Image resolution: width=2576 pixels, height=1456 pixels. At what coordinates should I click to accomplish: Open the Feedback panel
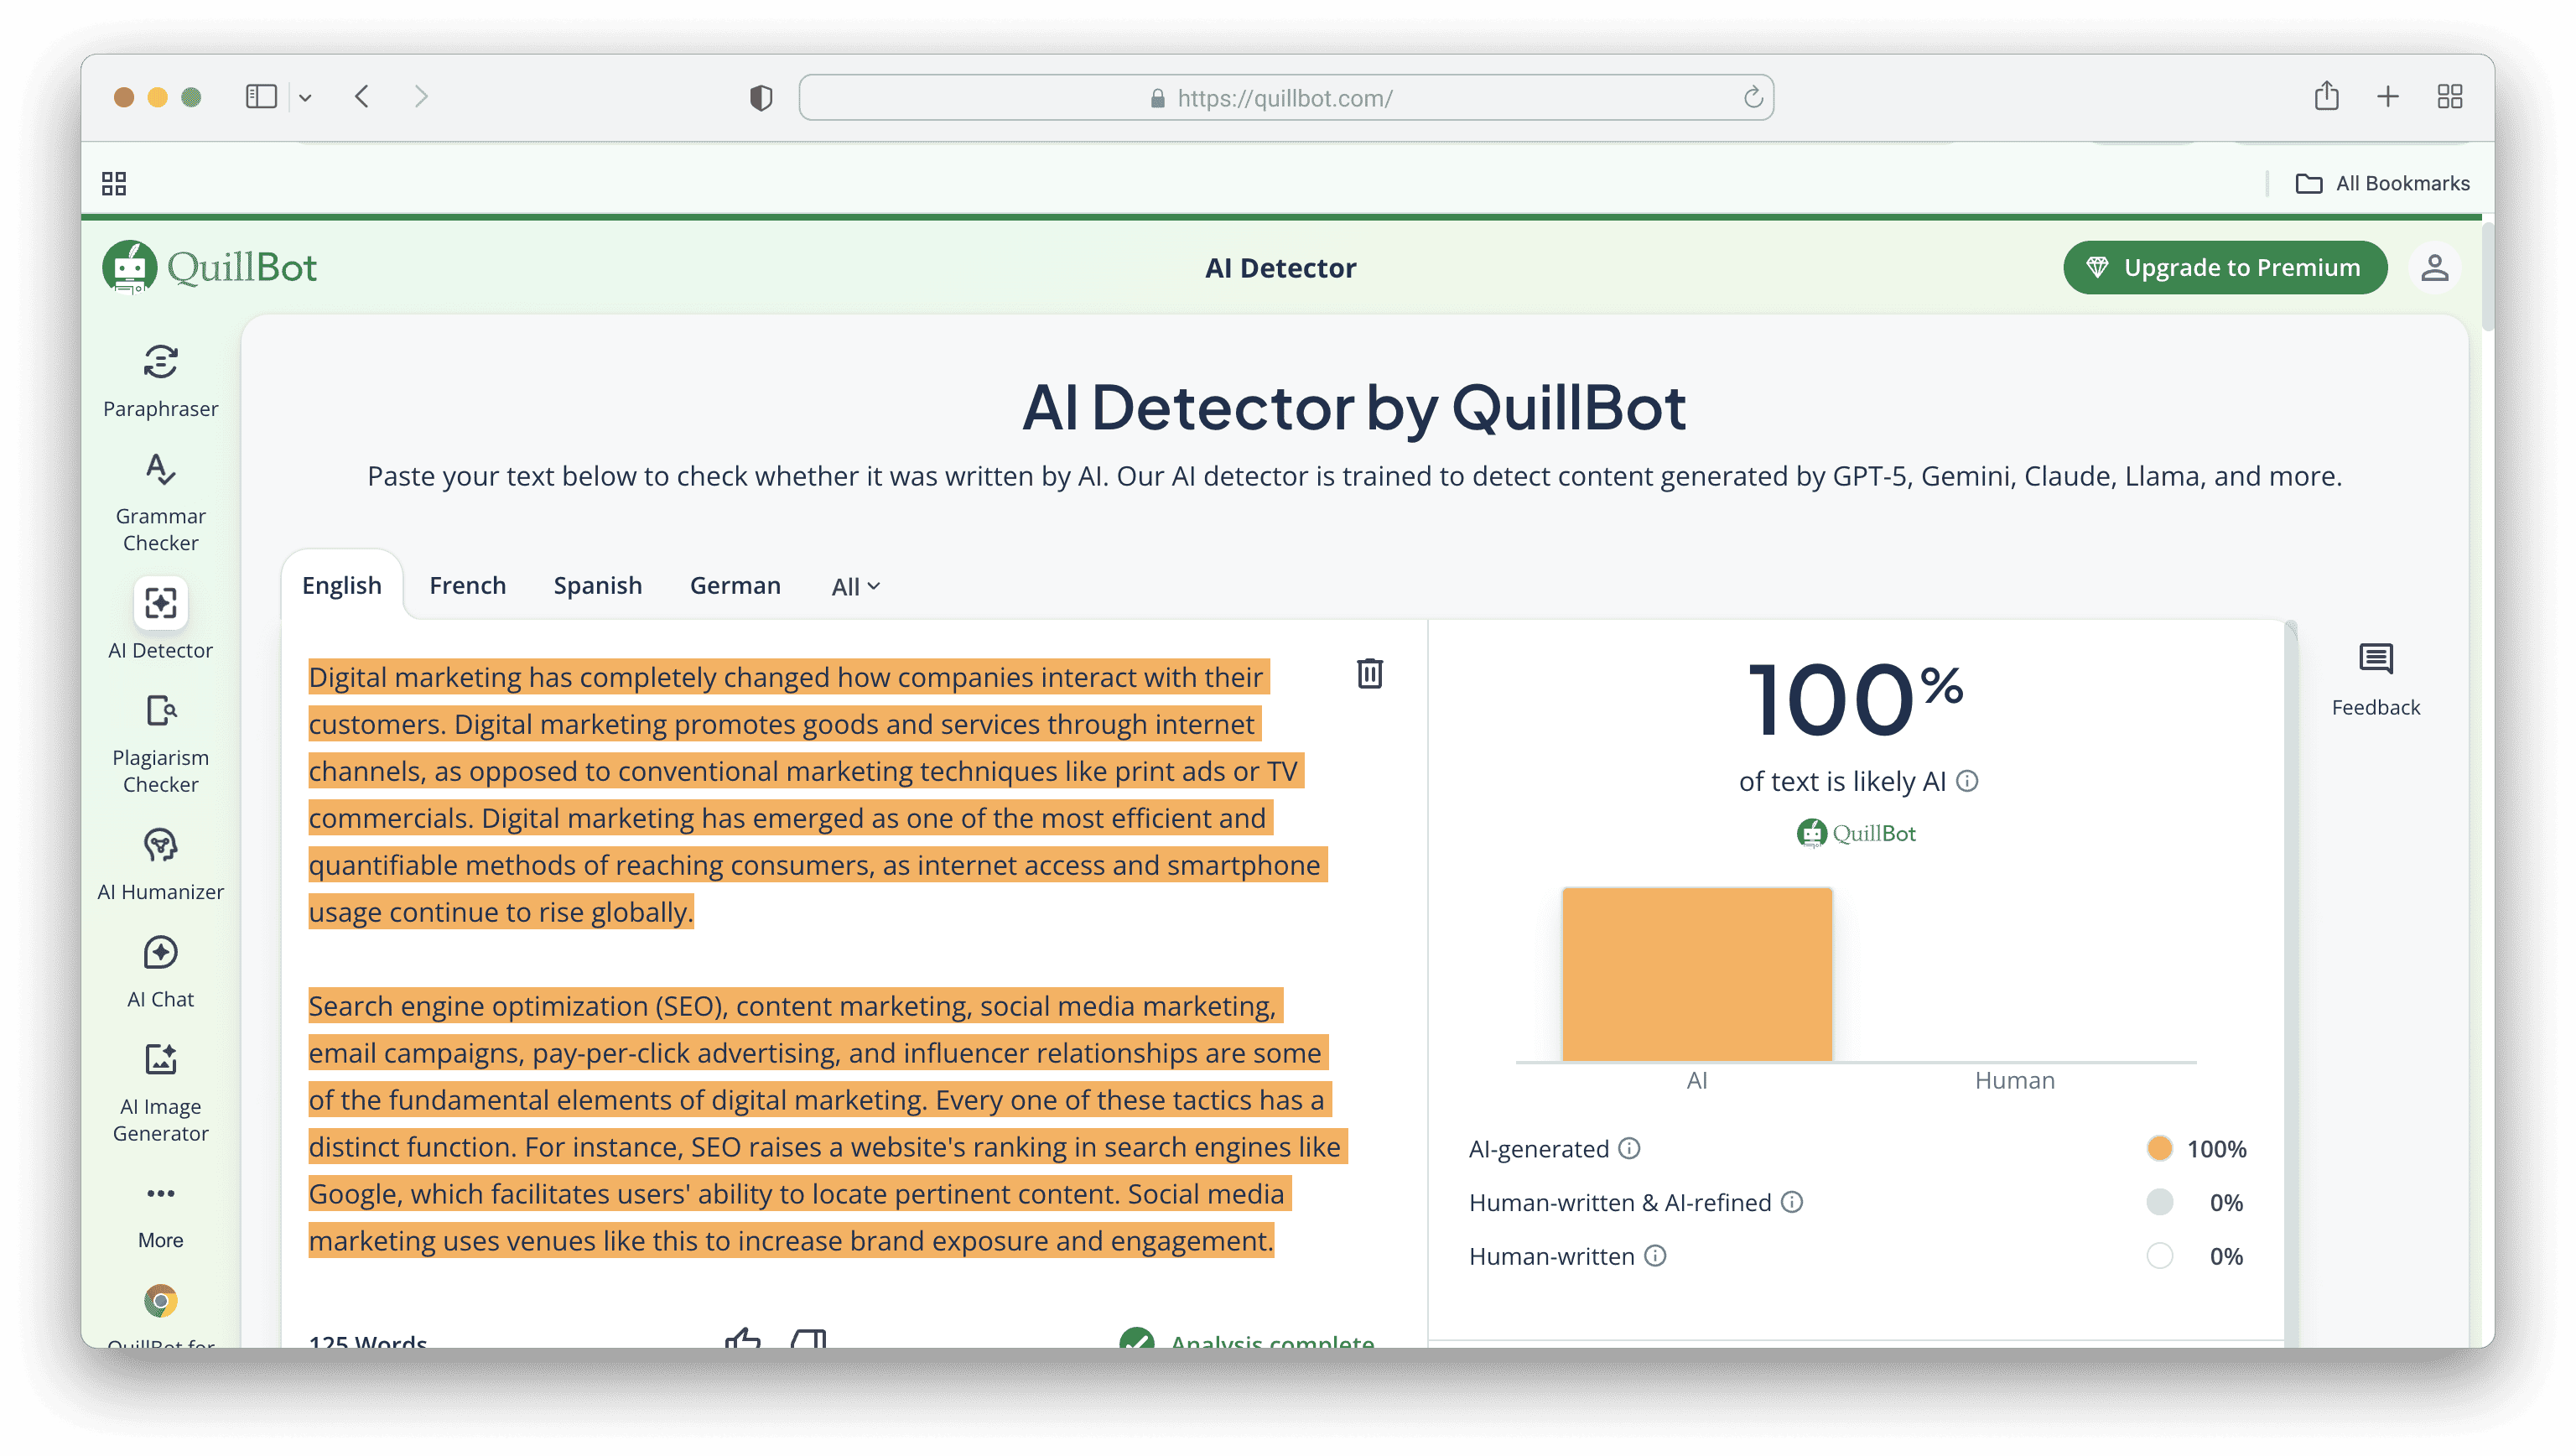tap(2375, 679)
